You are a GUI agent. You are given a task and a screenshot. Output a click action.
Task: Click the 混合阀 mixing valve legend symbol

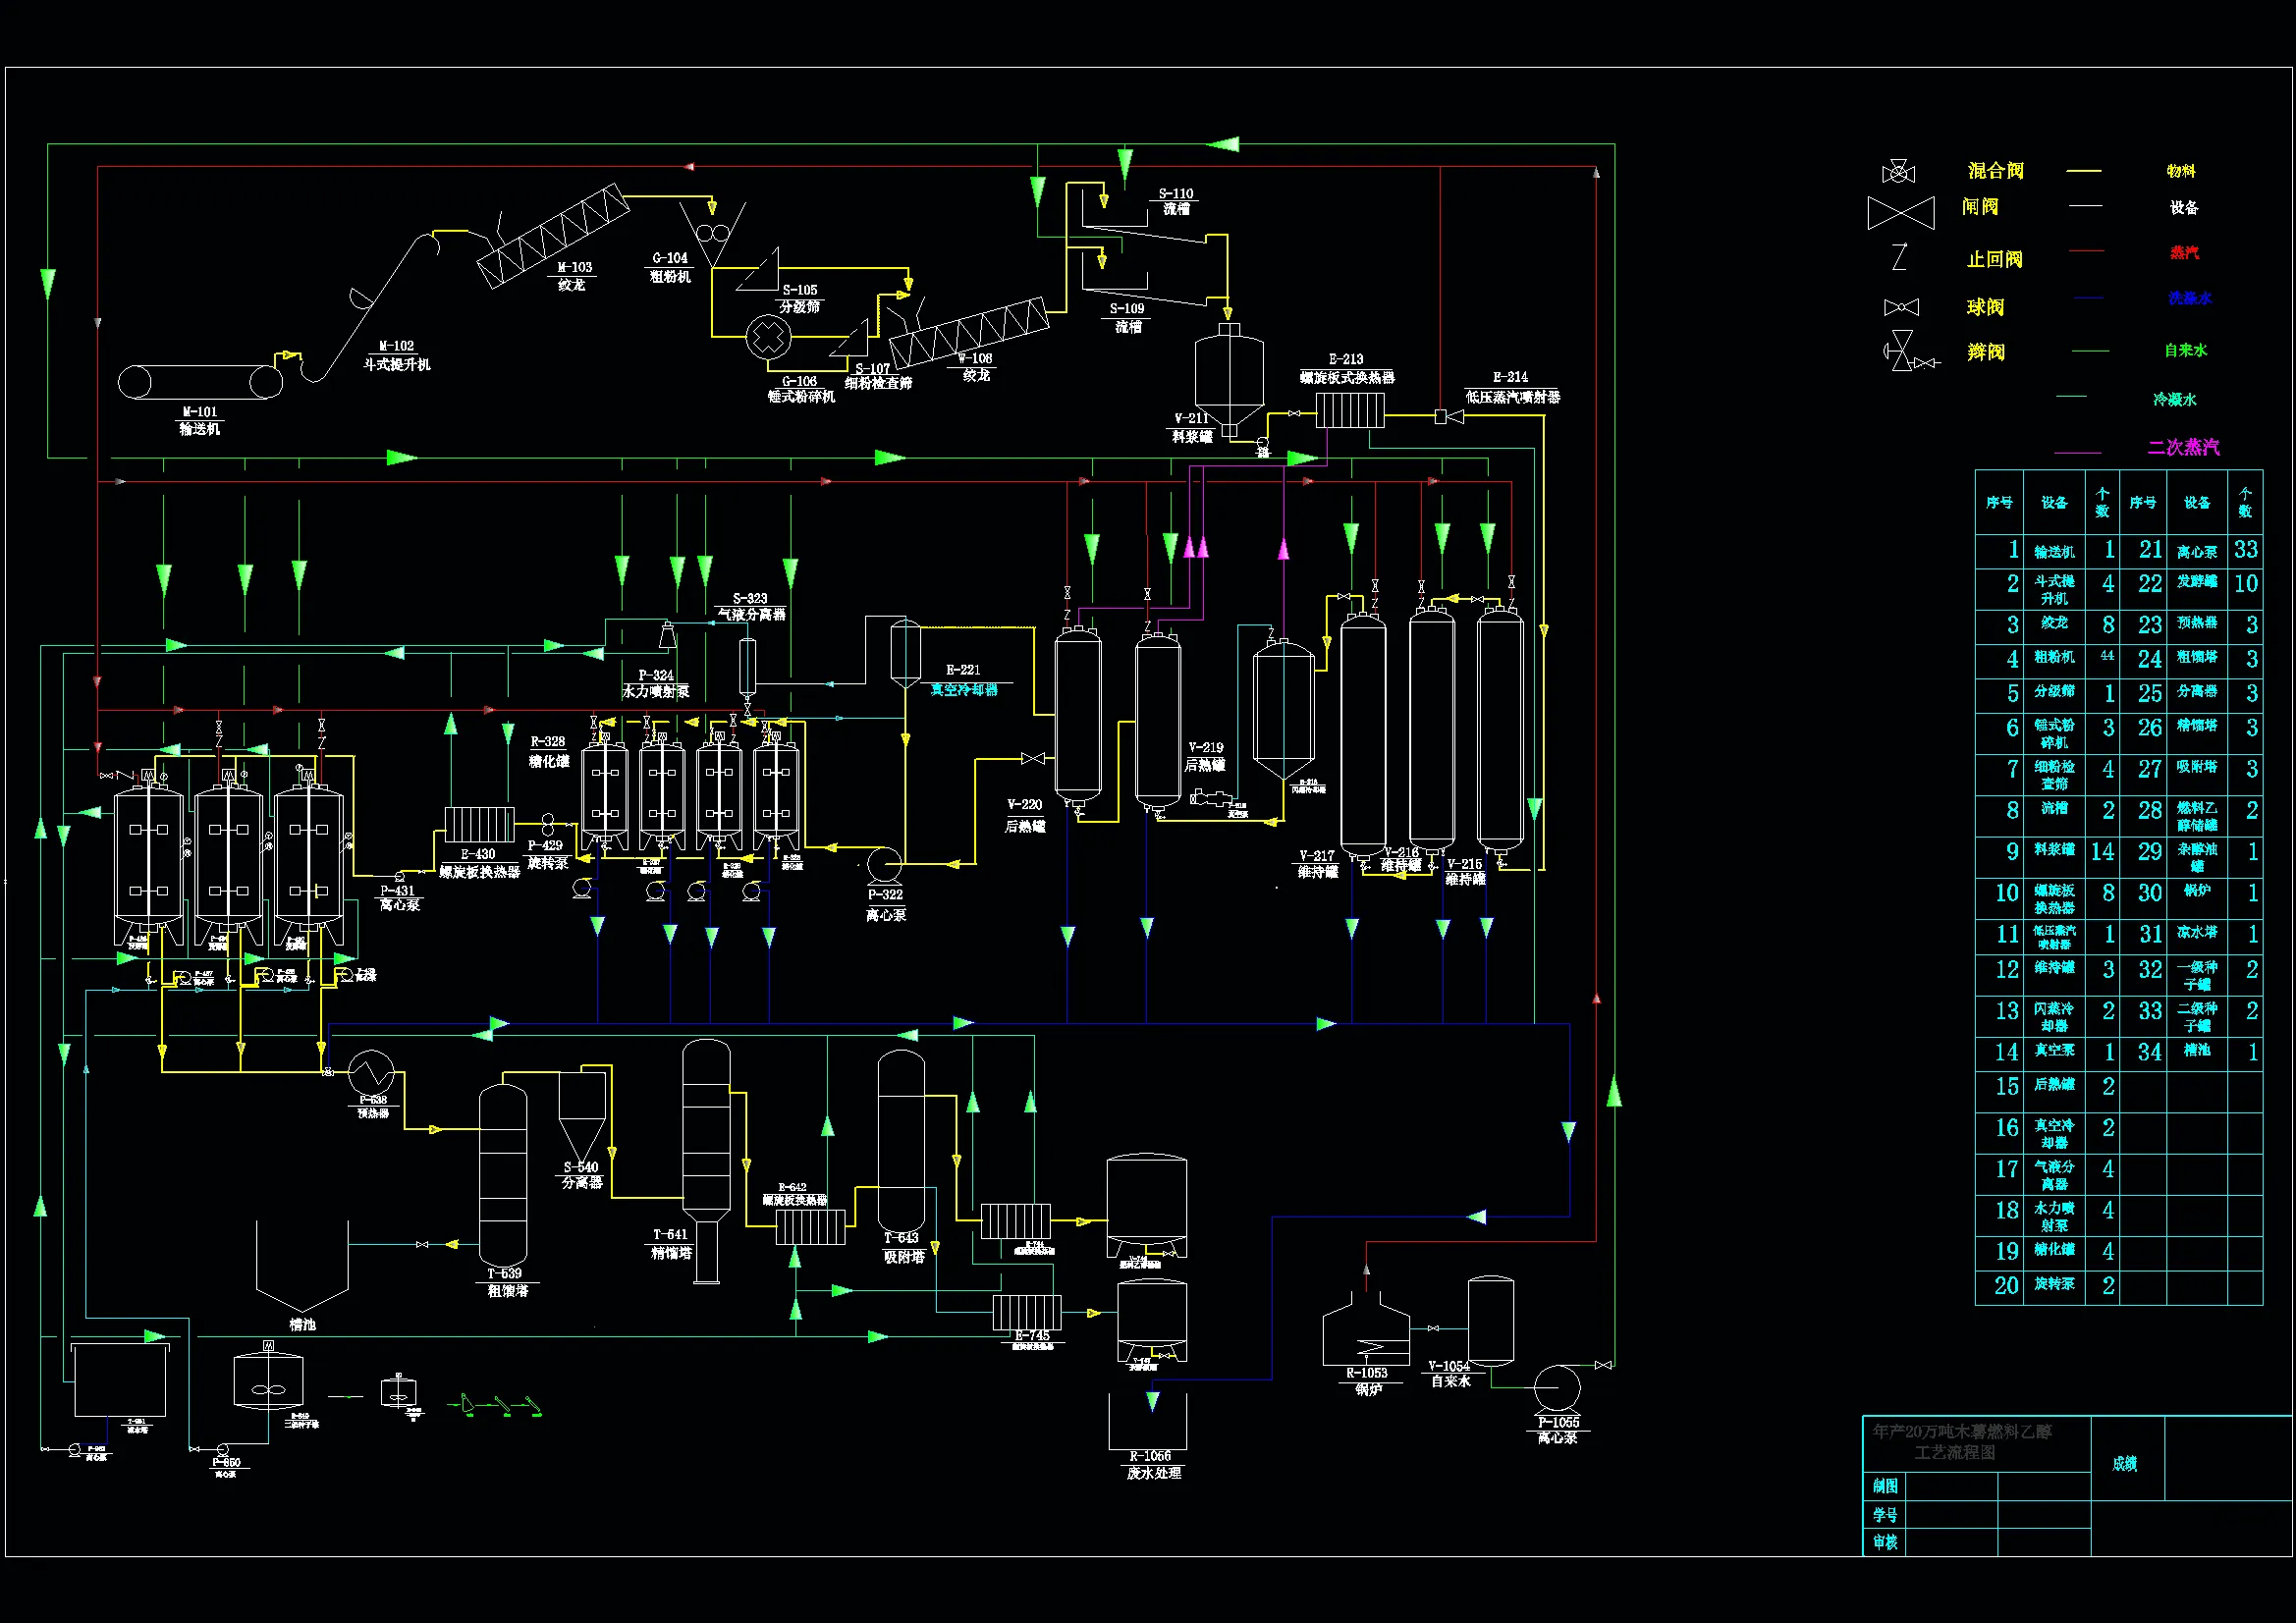coord(1898,172)
